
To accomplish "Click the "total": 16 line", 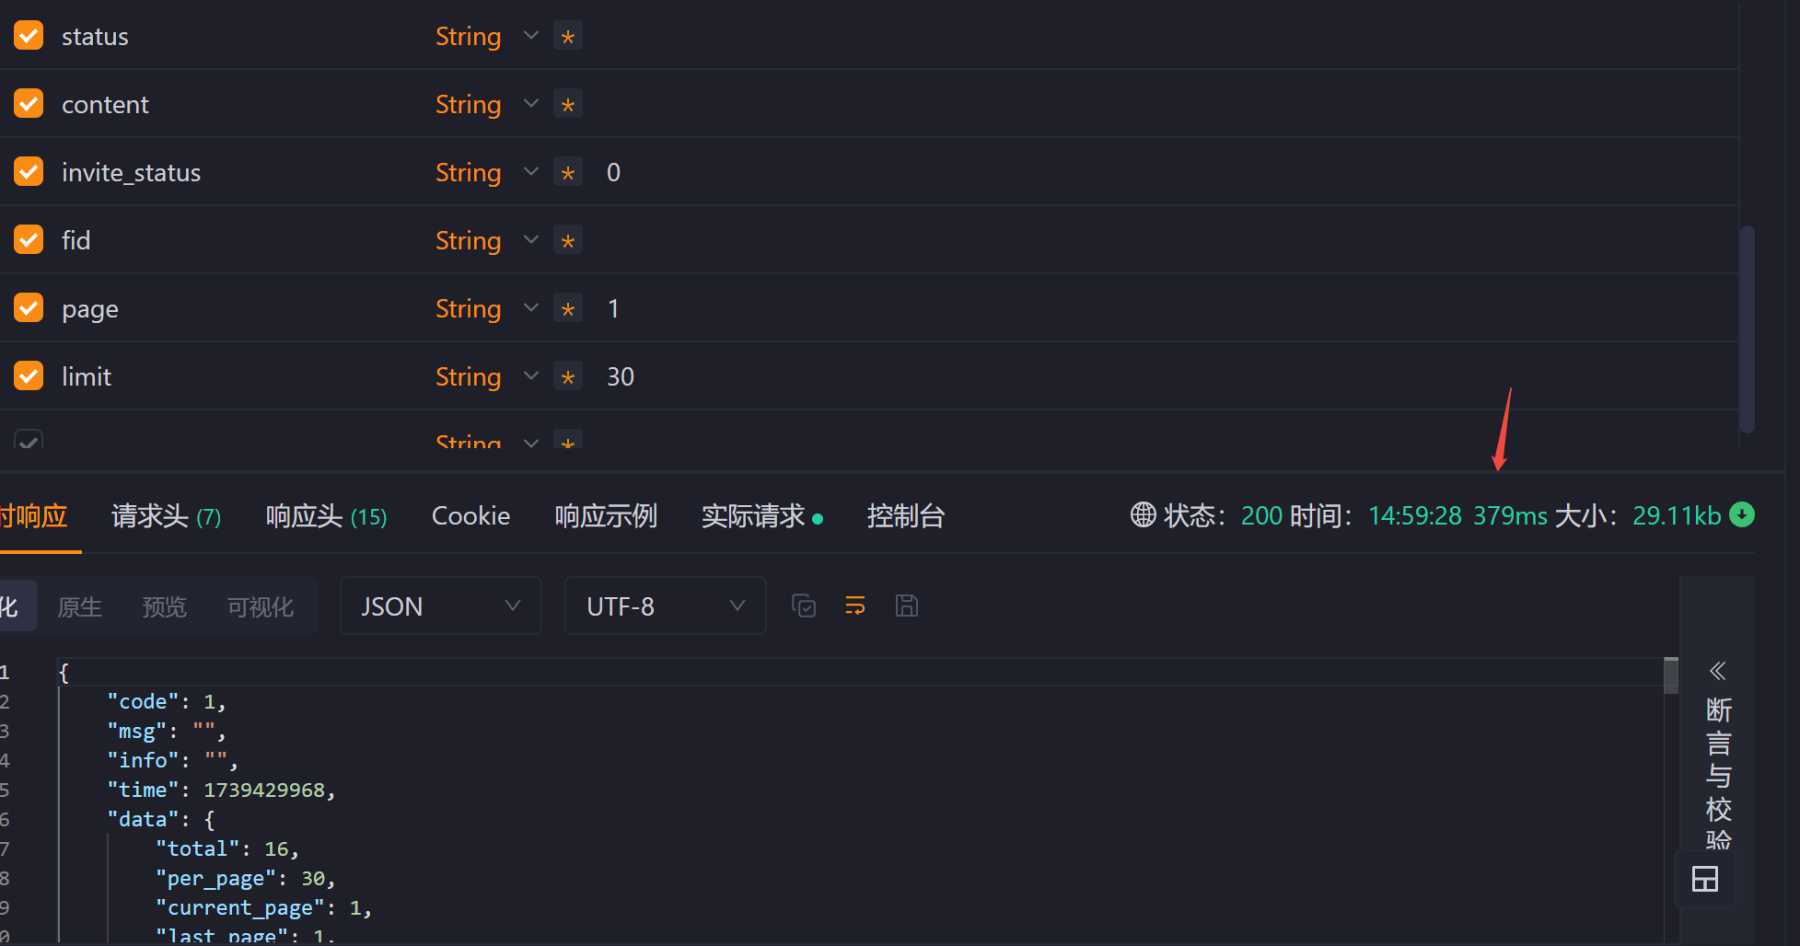I will click(x=227, y=849).
